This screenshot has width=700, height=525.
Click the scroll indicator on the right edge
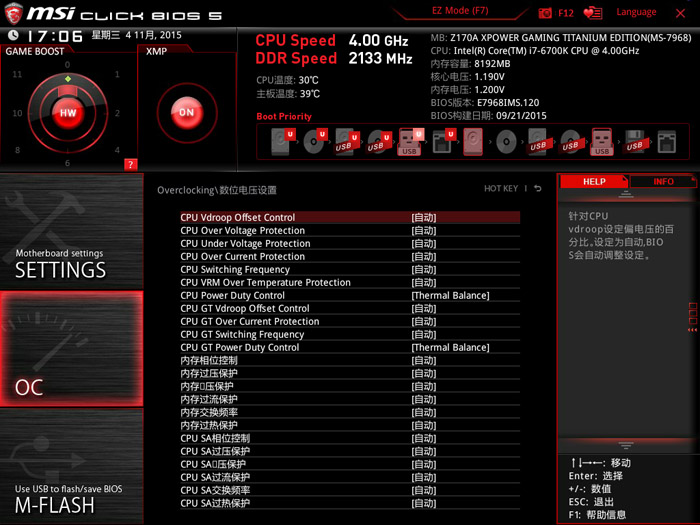pyautogui.click(x=692, y=318)
